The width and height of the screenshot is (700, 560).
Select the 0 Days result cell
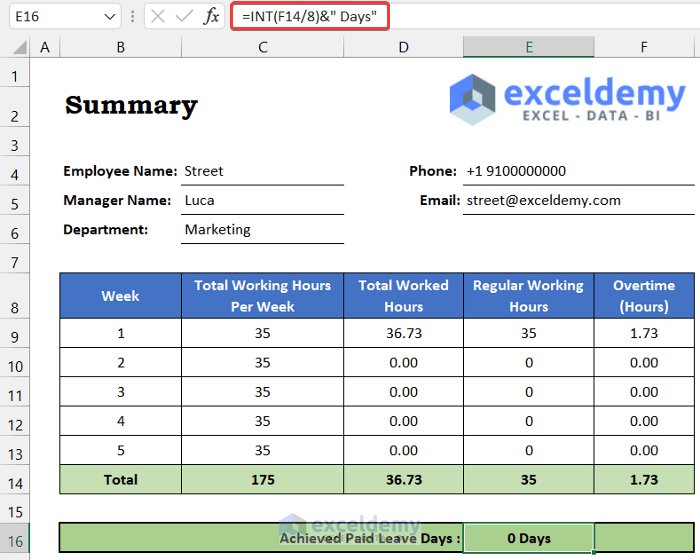coord(529,538)
